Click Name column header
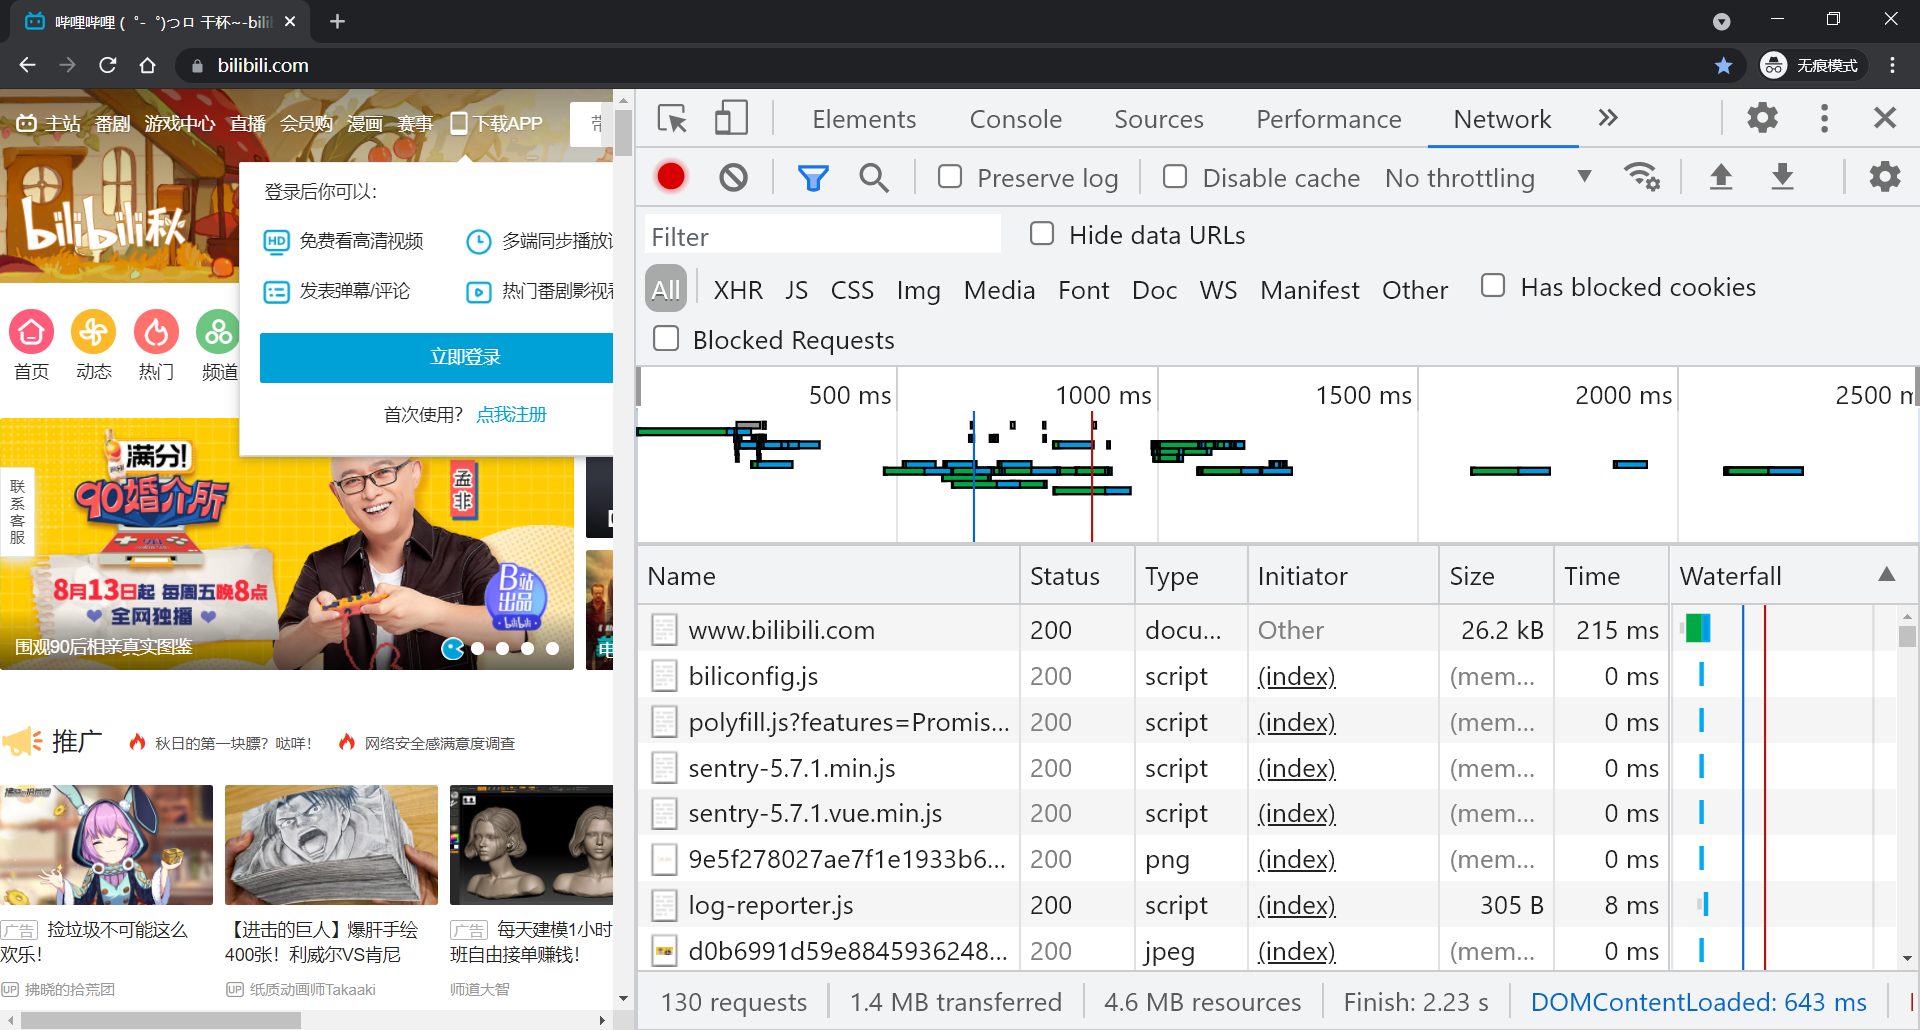Image resolution: width=1920 pixels, height=1030 pixels. 828,575
